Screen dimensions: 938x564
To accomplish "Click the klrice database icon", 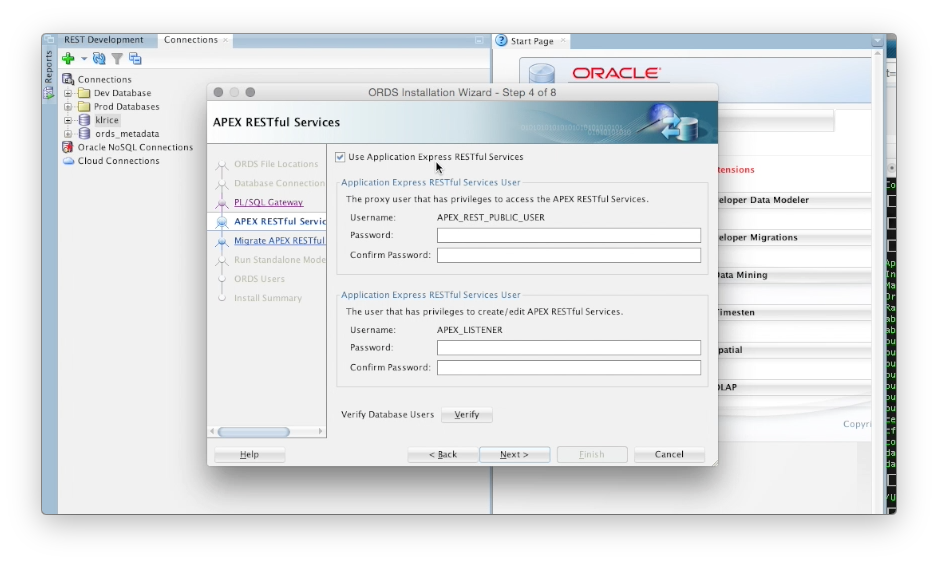I will point(84,120).
